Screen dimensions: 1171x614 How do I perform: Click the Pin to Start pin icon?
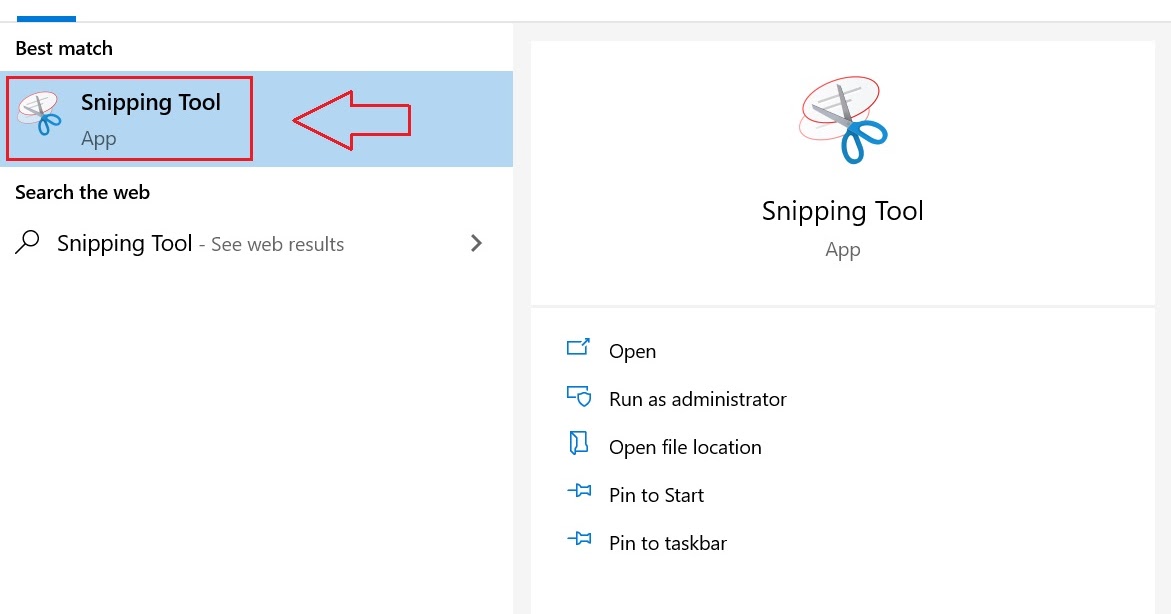(578, 493)
